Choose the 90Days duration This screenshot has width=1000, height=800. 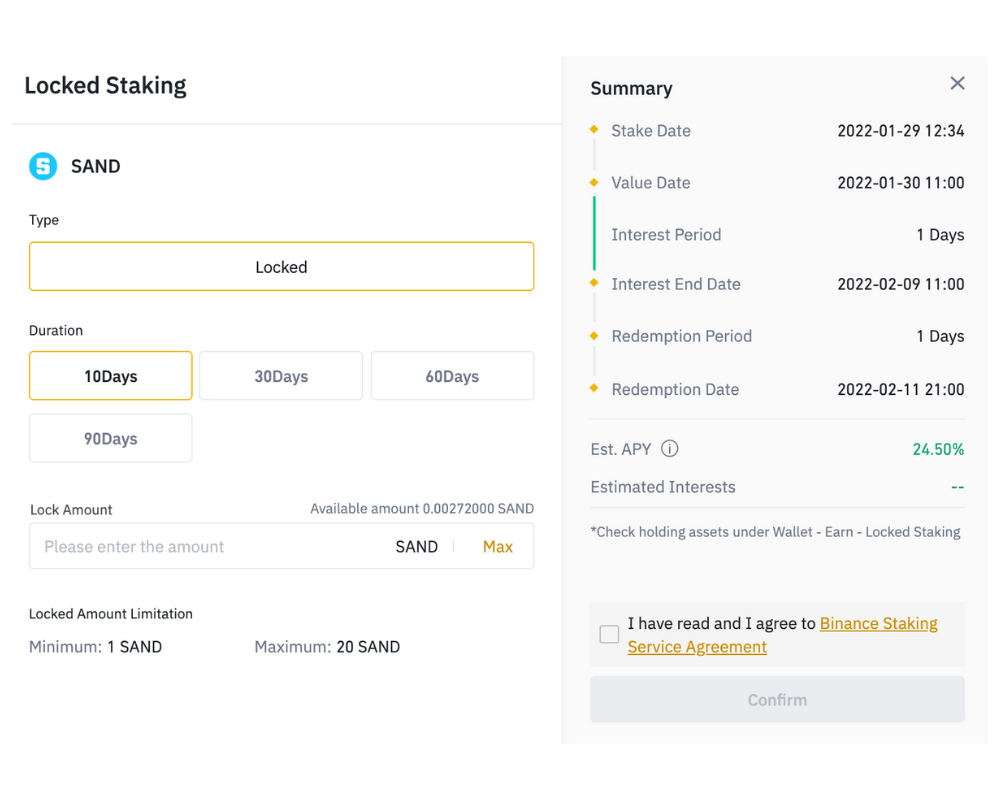coord(110,438)
